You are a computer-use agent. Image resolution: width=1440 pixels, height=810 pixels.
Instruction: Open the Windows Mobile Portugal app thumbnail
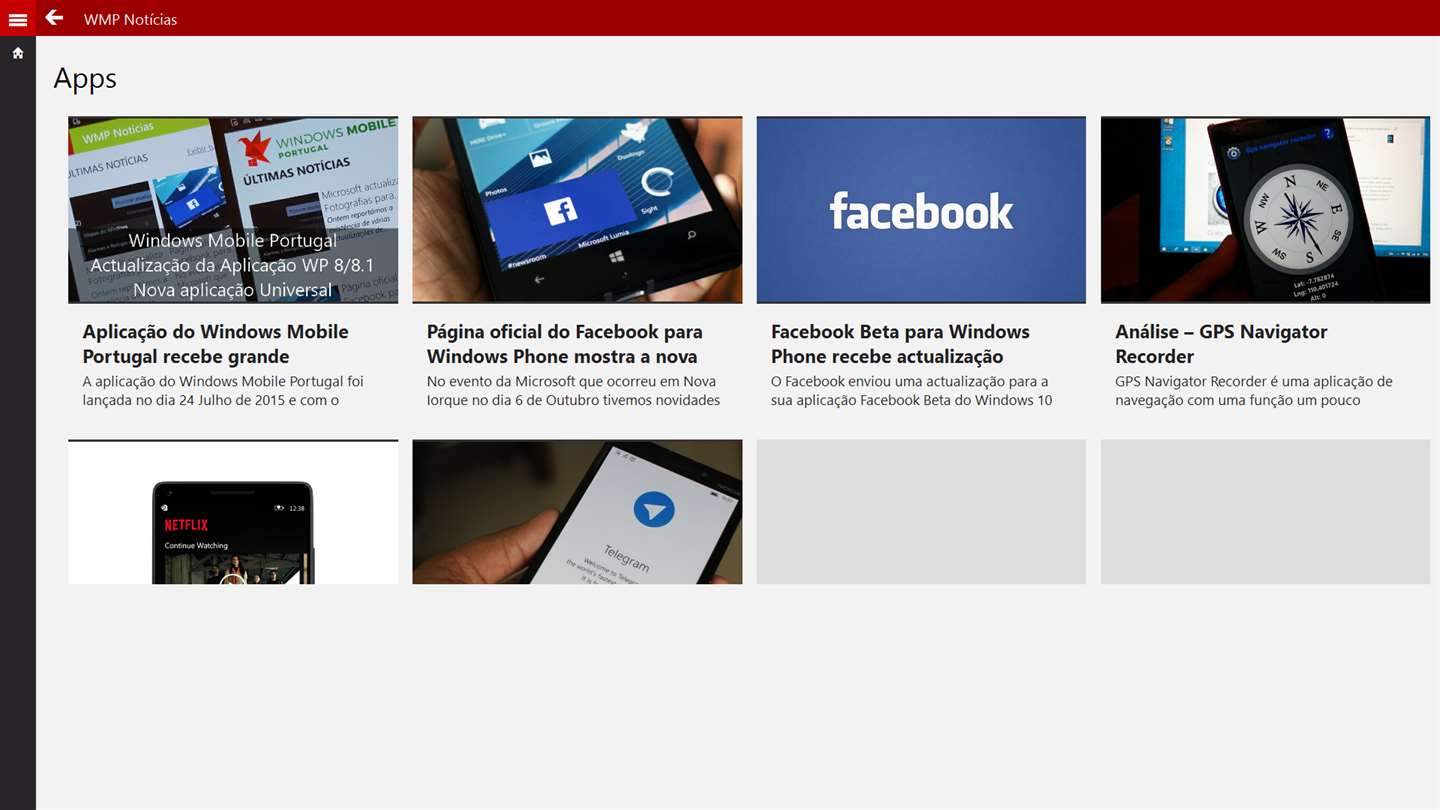pos(233,210)
